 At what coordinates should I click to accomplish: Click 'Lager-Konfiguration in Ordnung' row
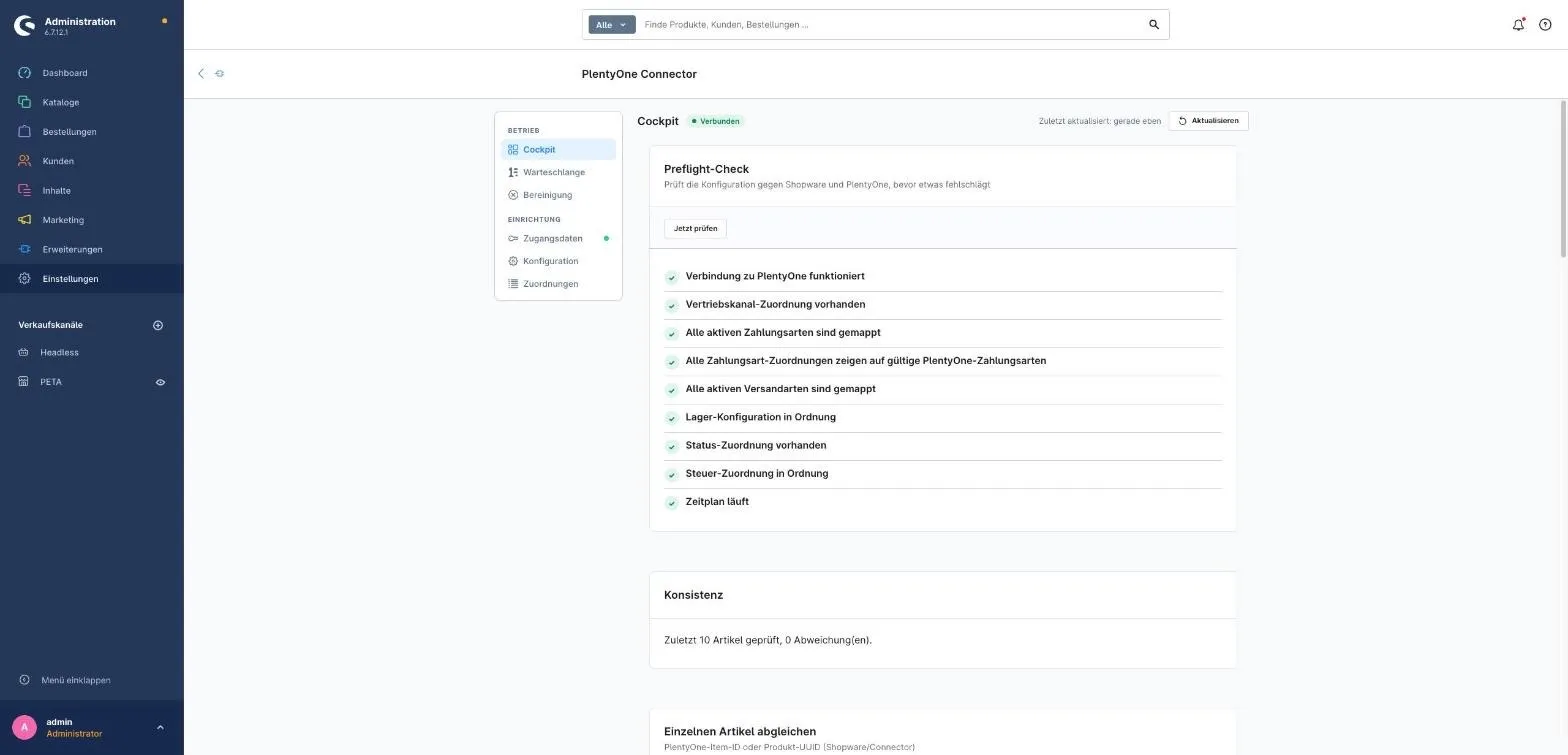tap(943, 418)
